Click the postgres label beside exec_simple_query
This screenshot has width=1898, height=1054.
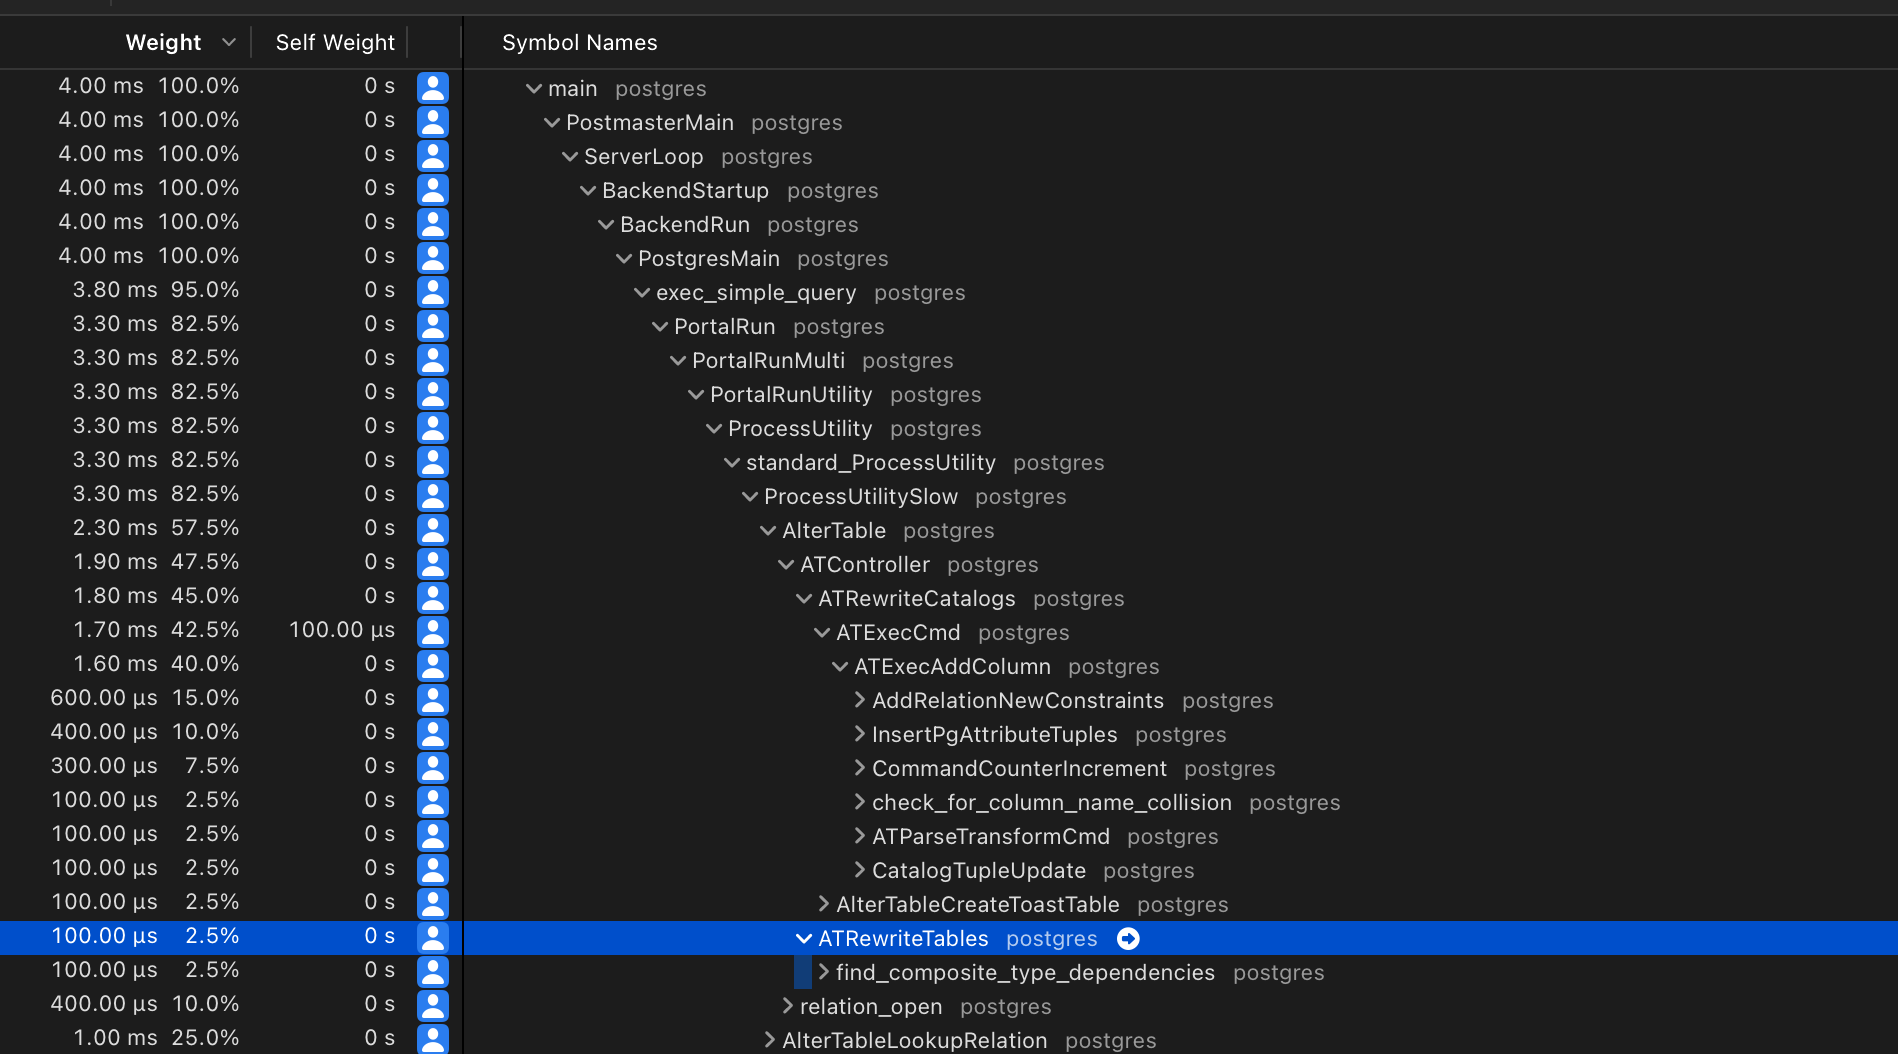coord(919,293)
